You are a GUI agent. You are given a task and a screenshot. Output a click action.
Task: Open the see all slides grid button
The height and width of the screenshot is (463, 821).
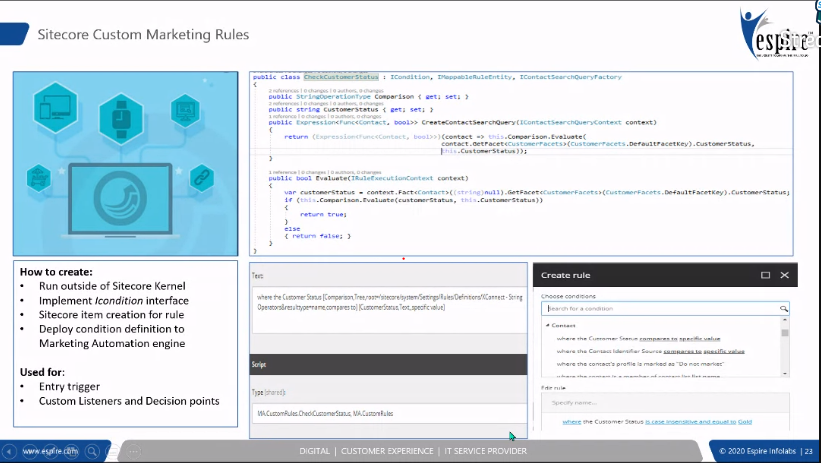pyautogui.click(x=71, y=451)
